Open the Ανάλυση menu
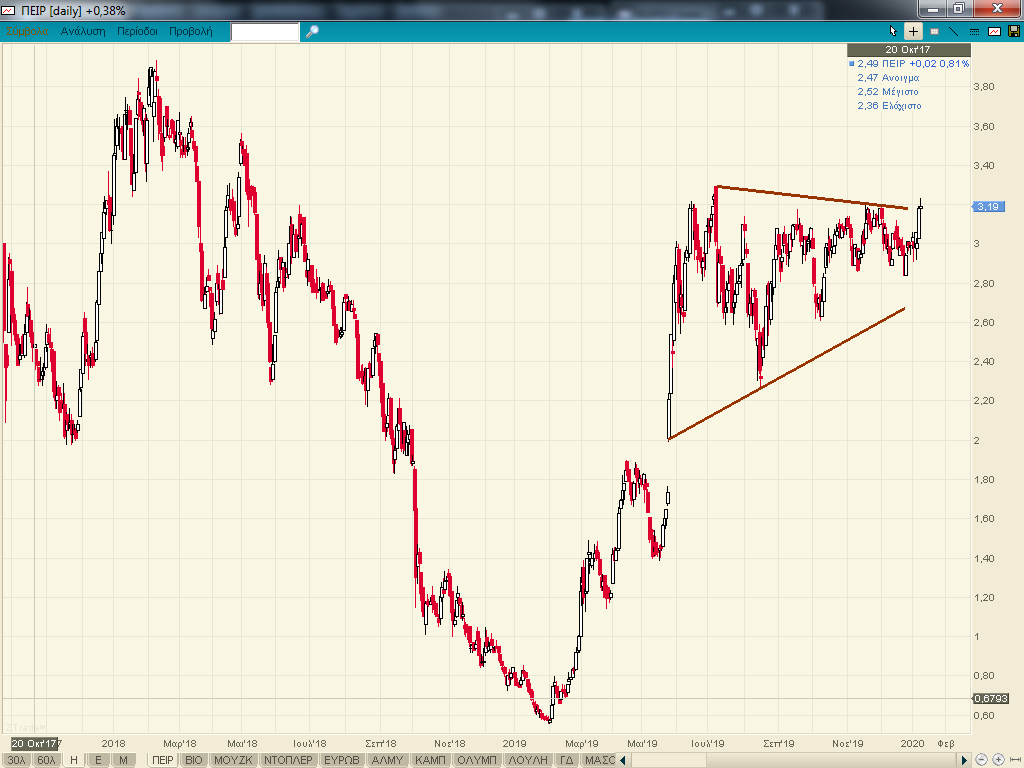 point(82,31)
